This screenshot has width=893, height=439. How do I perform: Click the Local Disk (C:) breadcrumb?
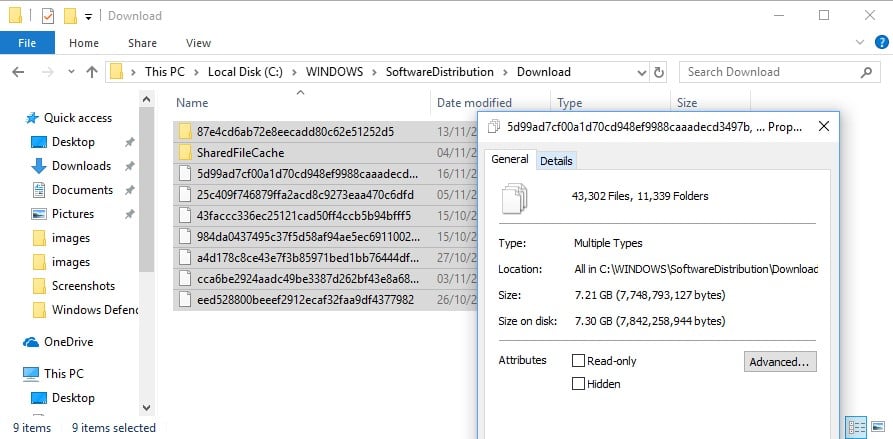(245, 72)
